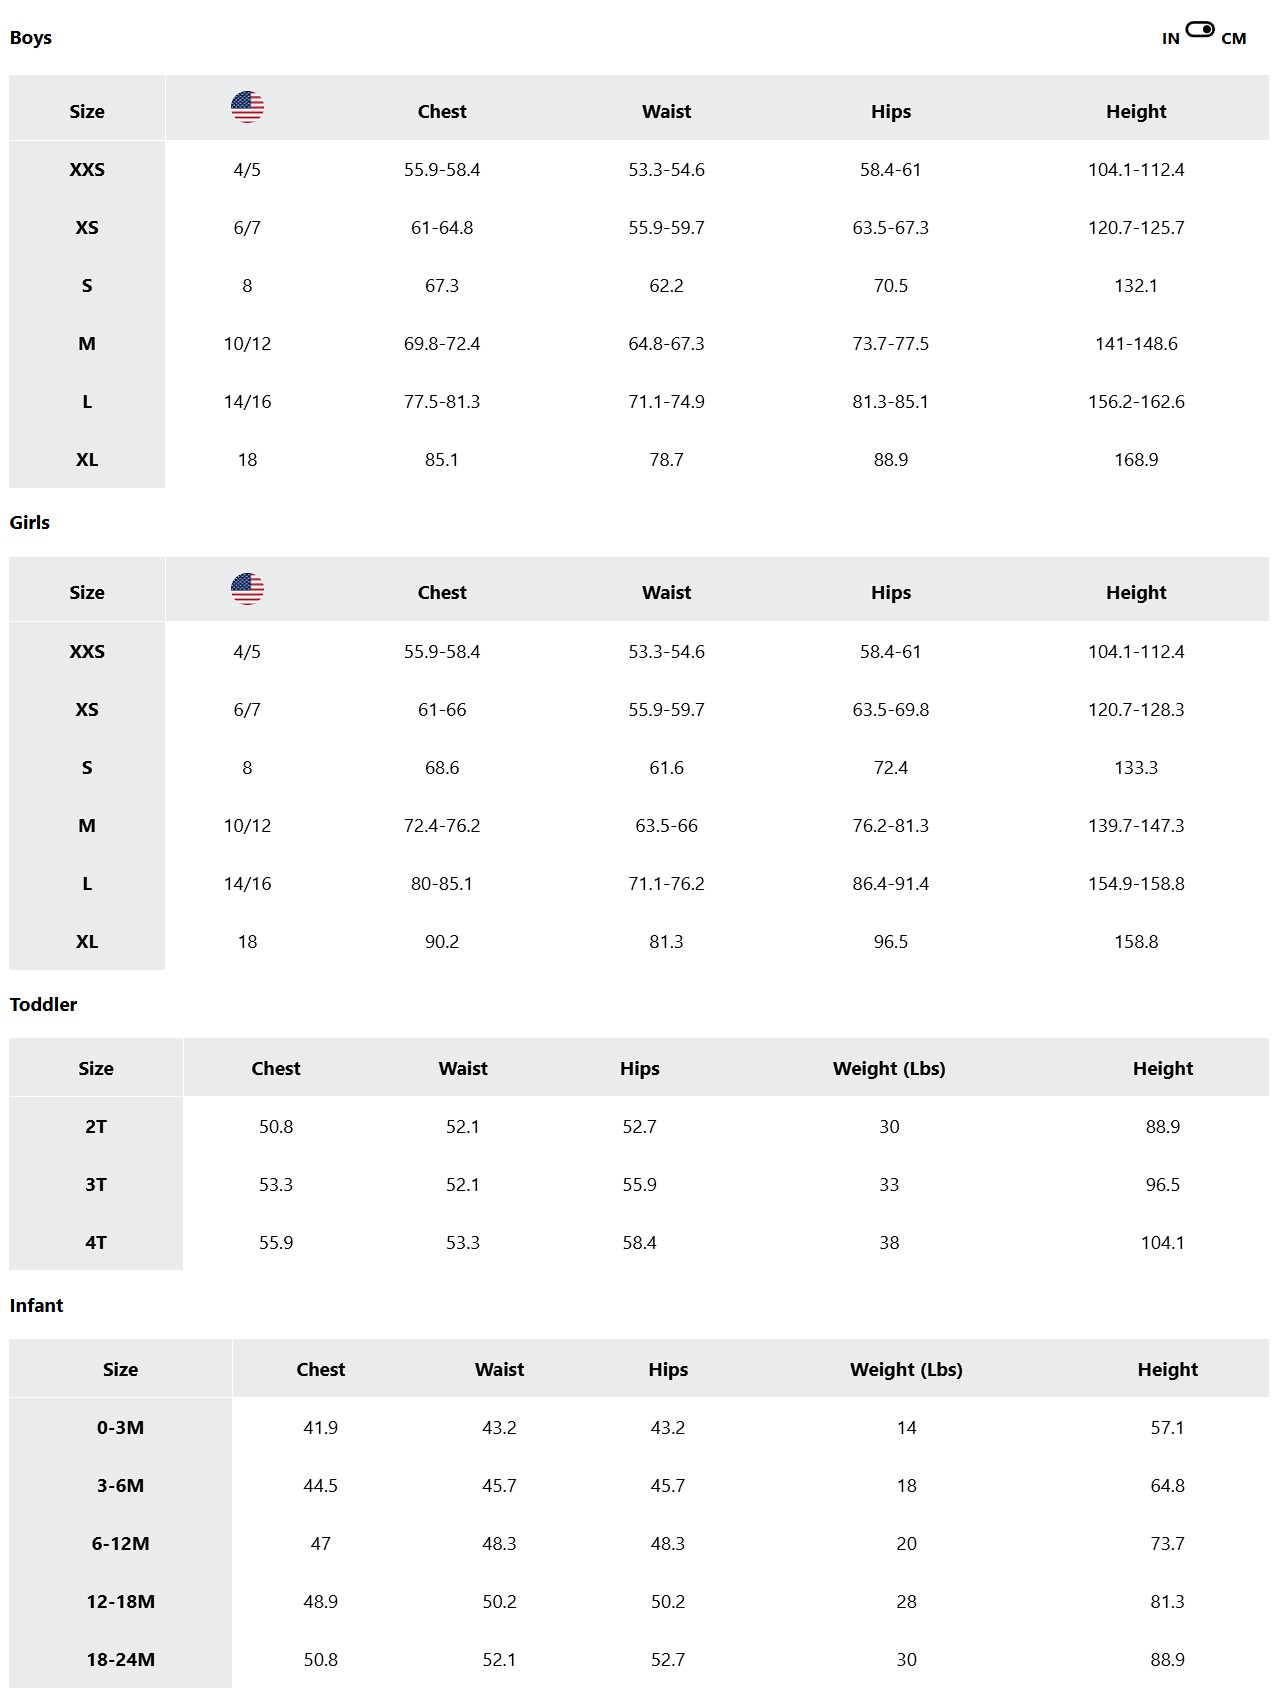Select the Boys XL size row label
The width and height of the screenshot is (1279, 1699).
[x=87, y=459]
